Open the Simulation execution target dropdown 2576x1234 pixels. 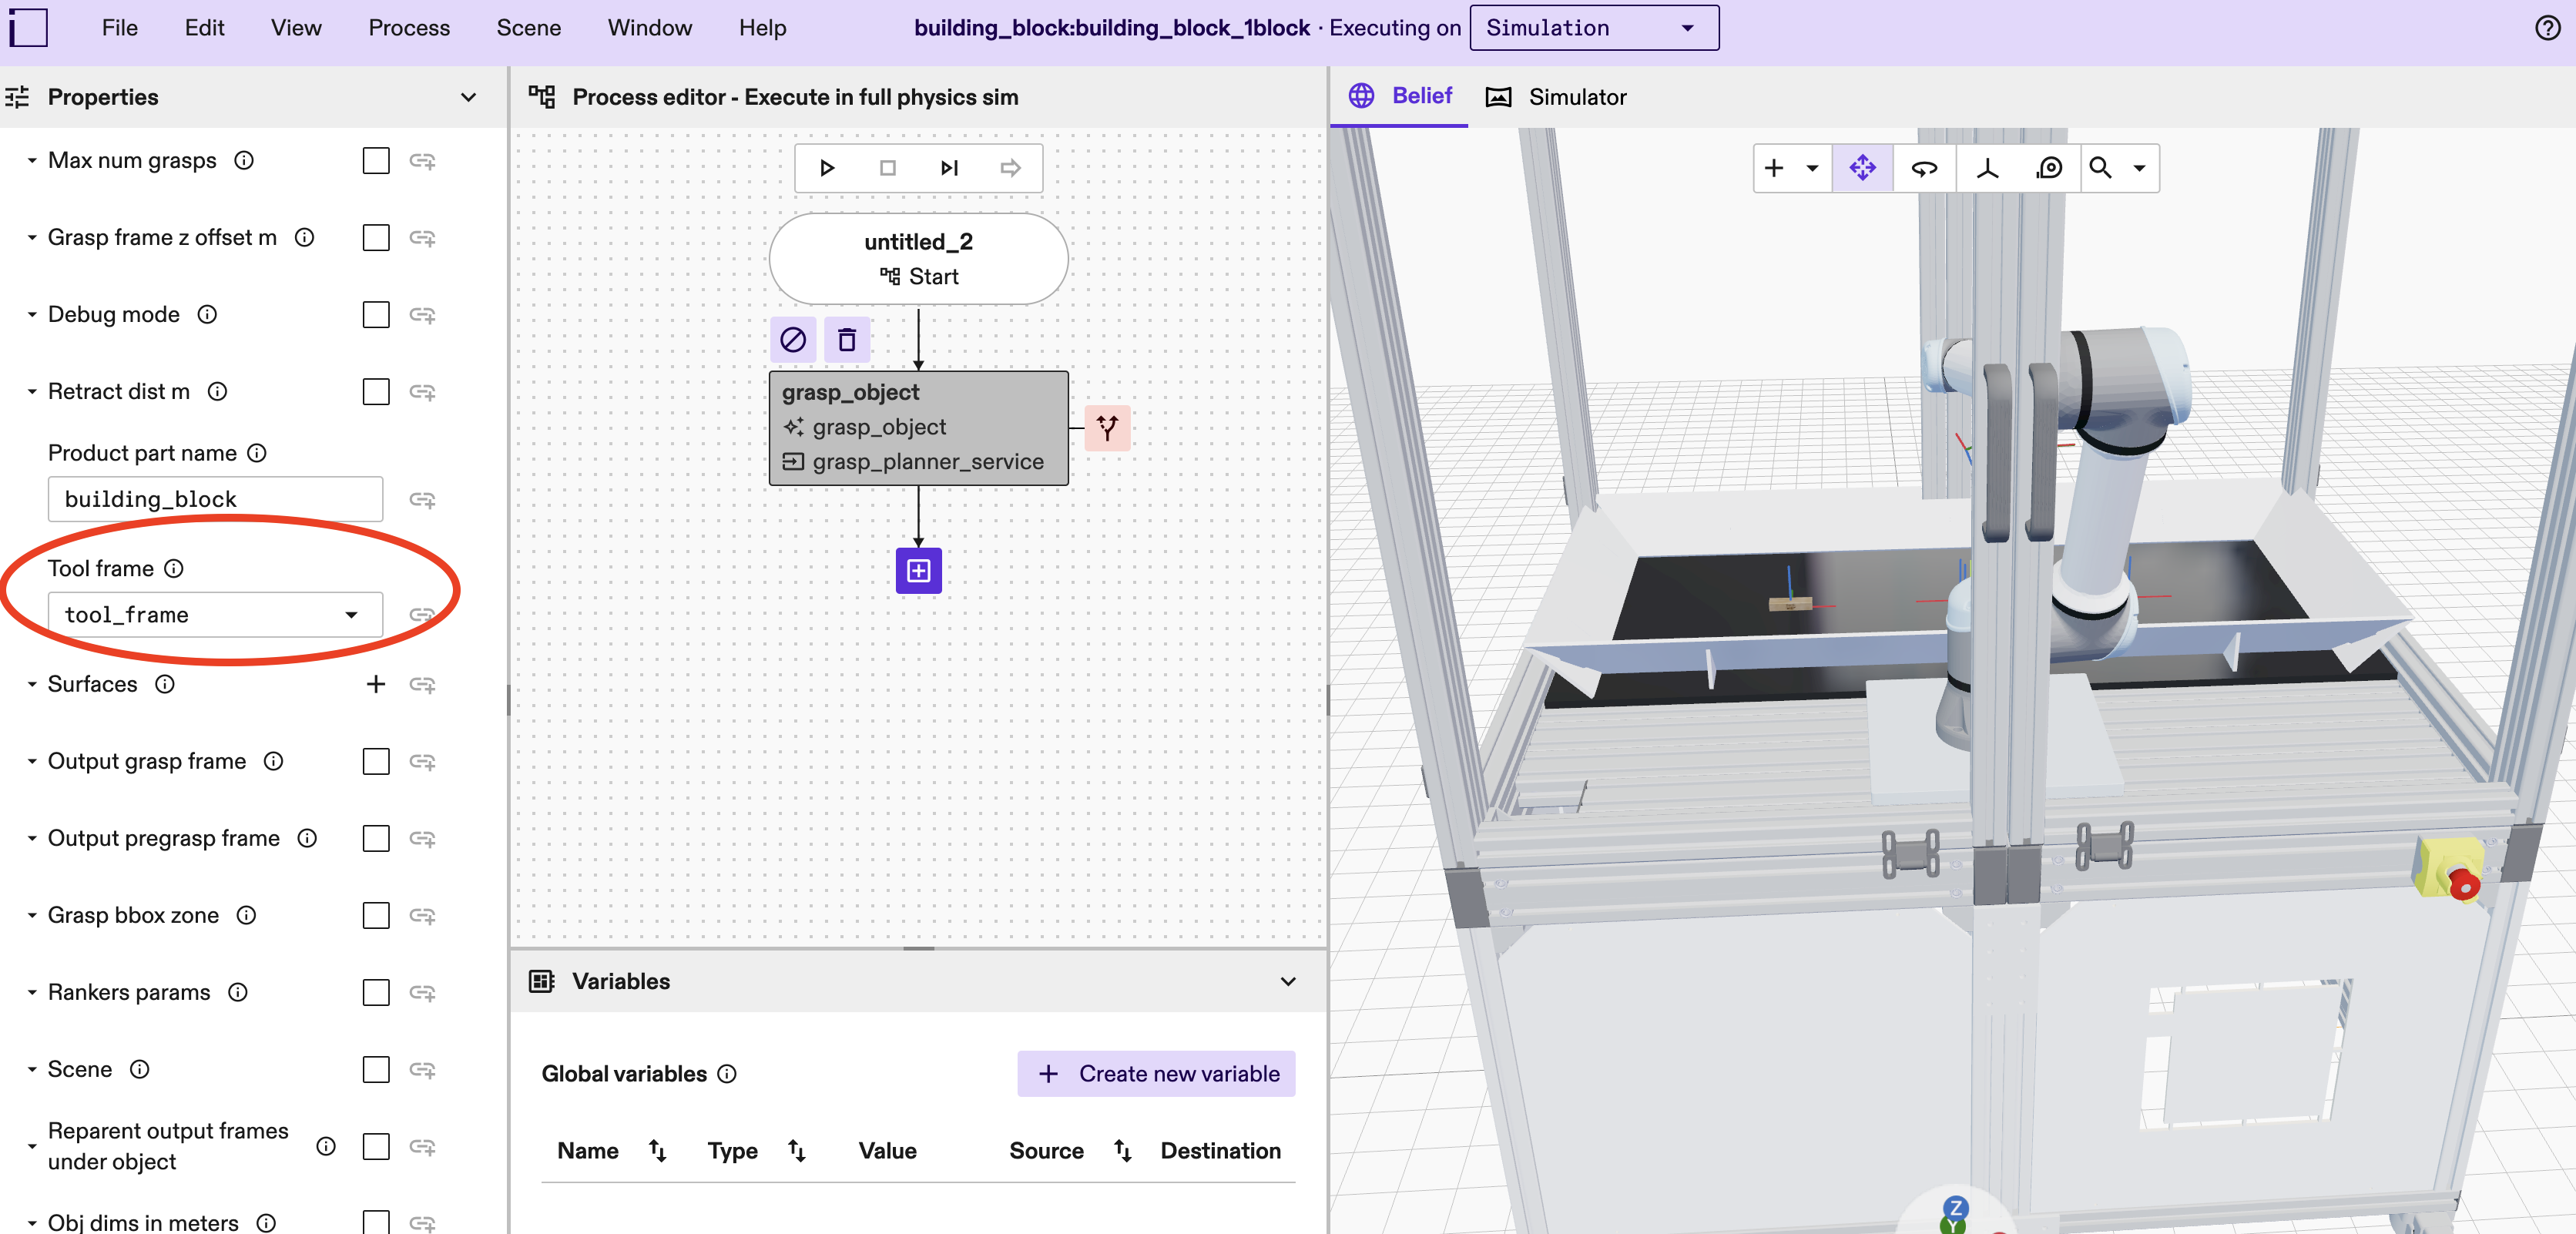coord(1593,27)
